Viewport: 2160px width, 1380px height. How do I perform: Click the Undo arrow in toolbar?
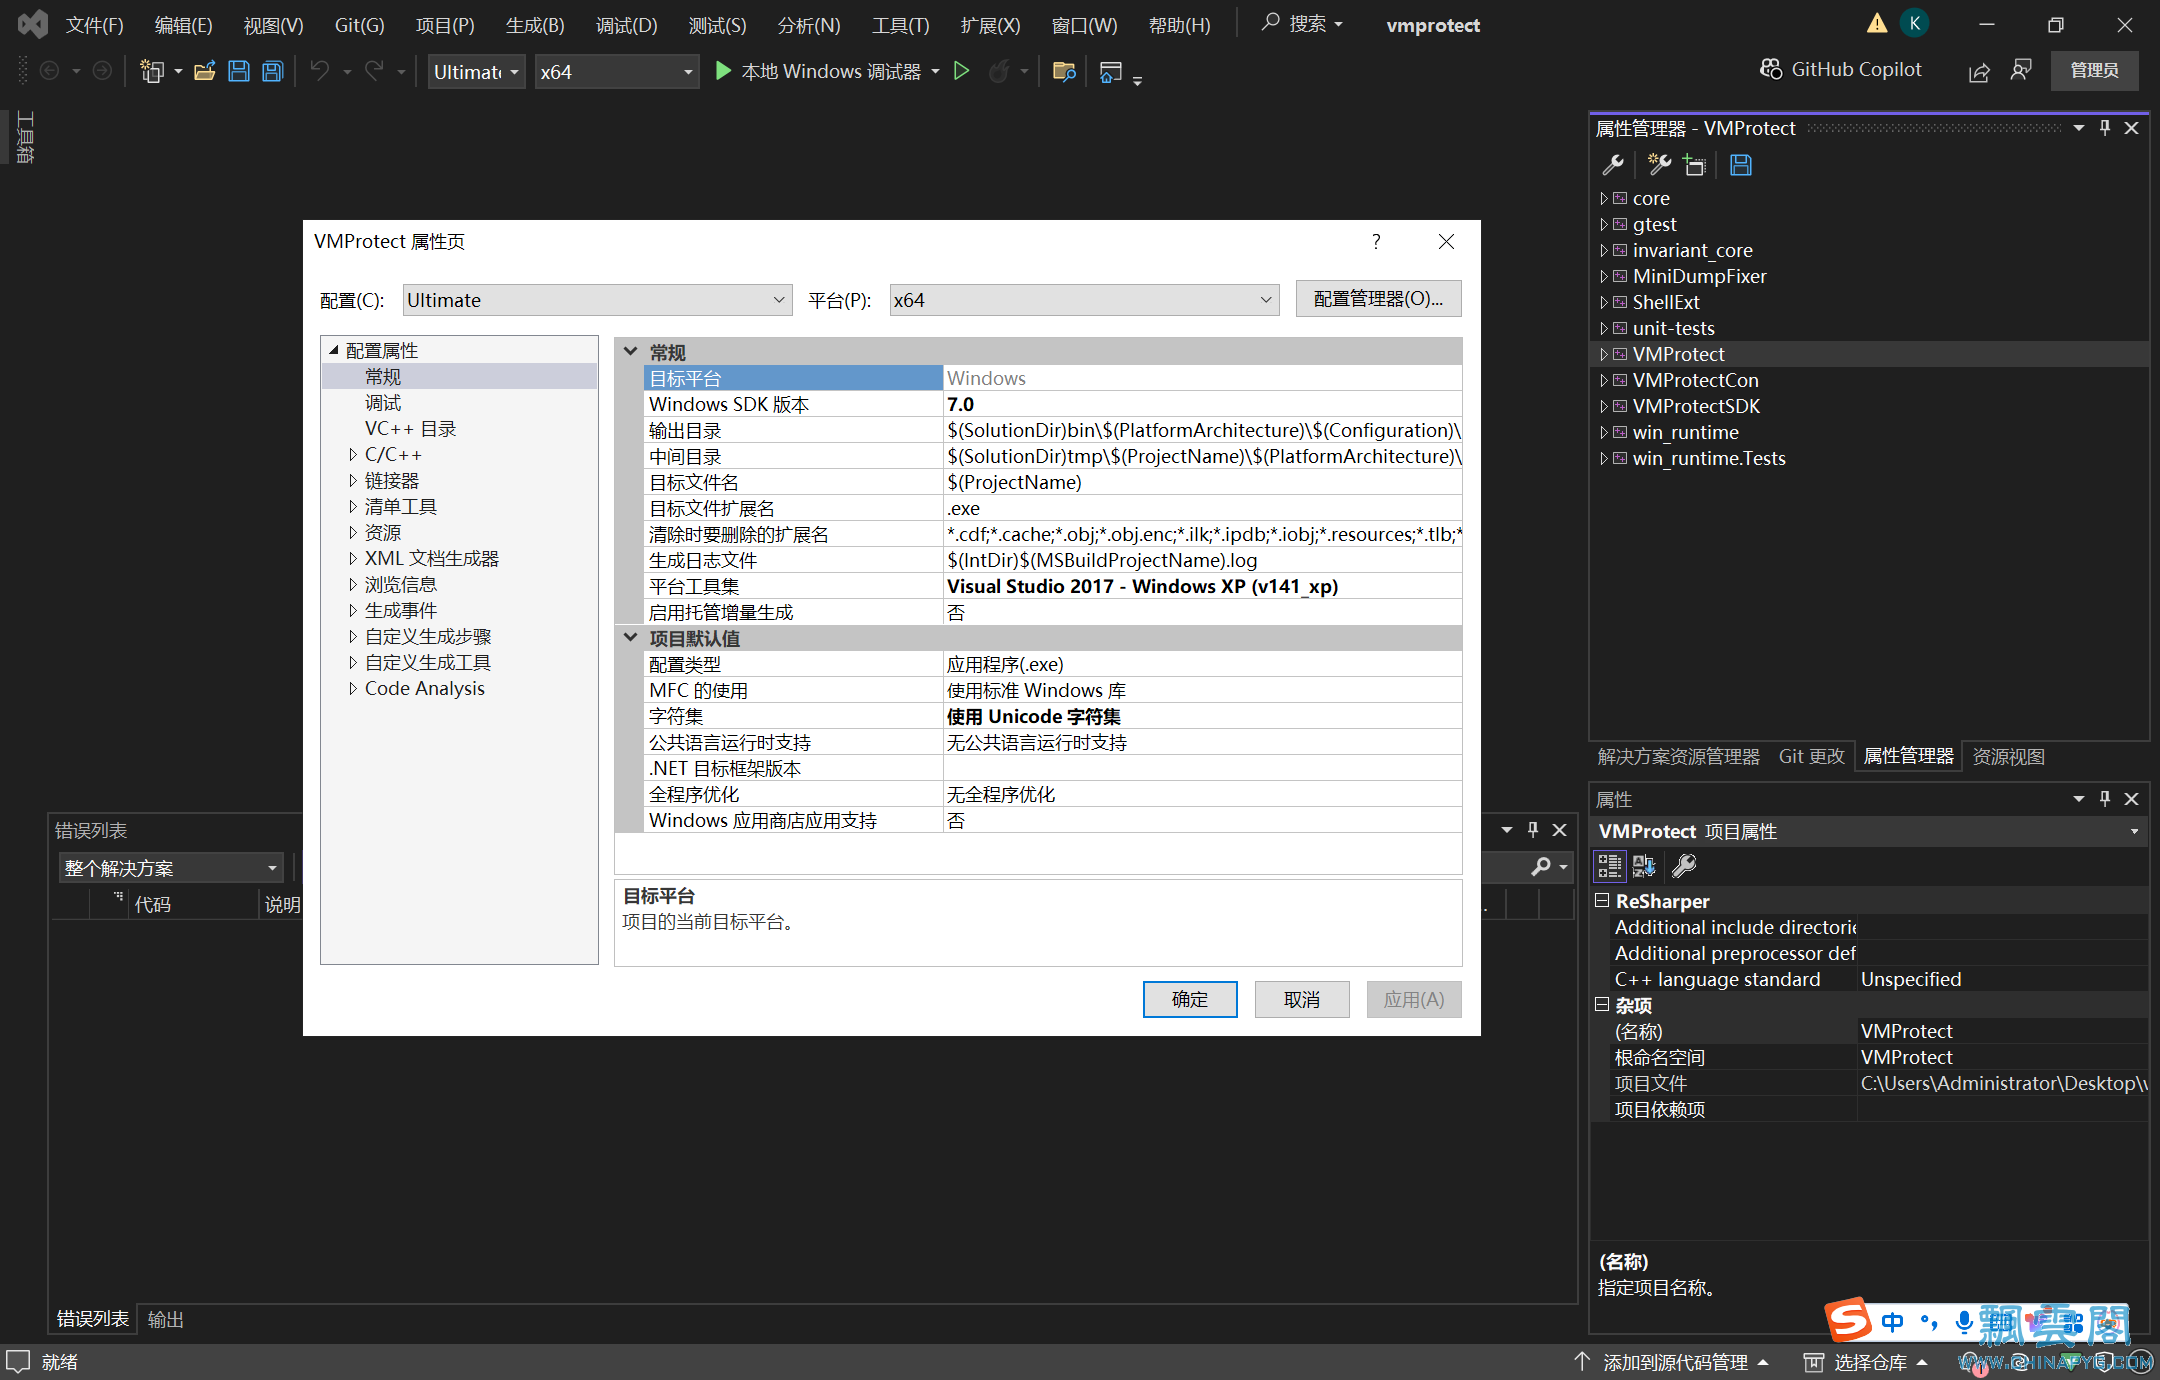coord(320,71)
